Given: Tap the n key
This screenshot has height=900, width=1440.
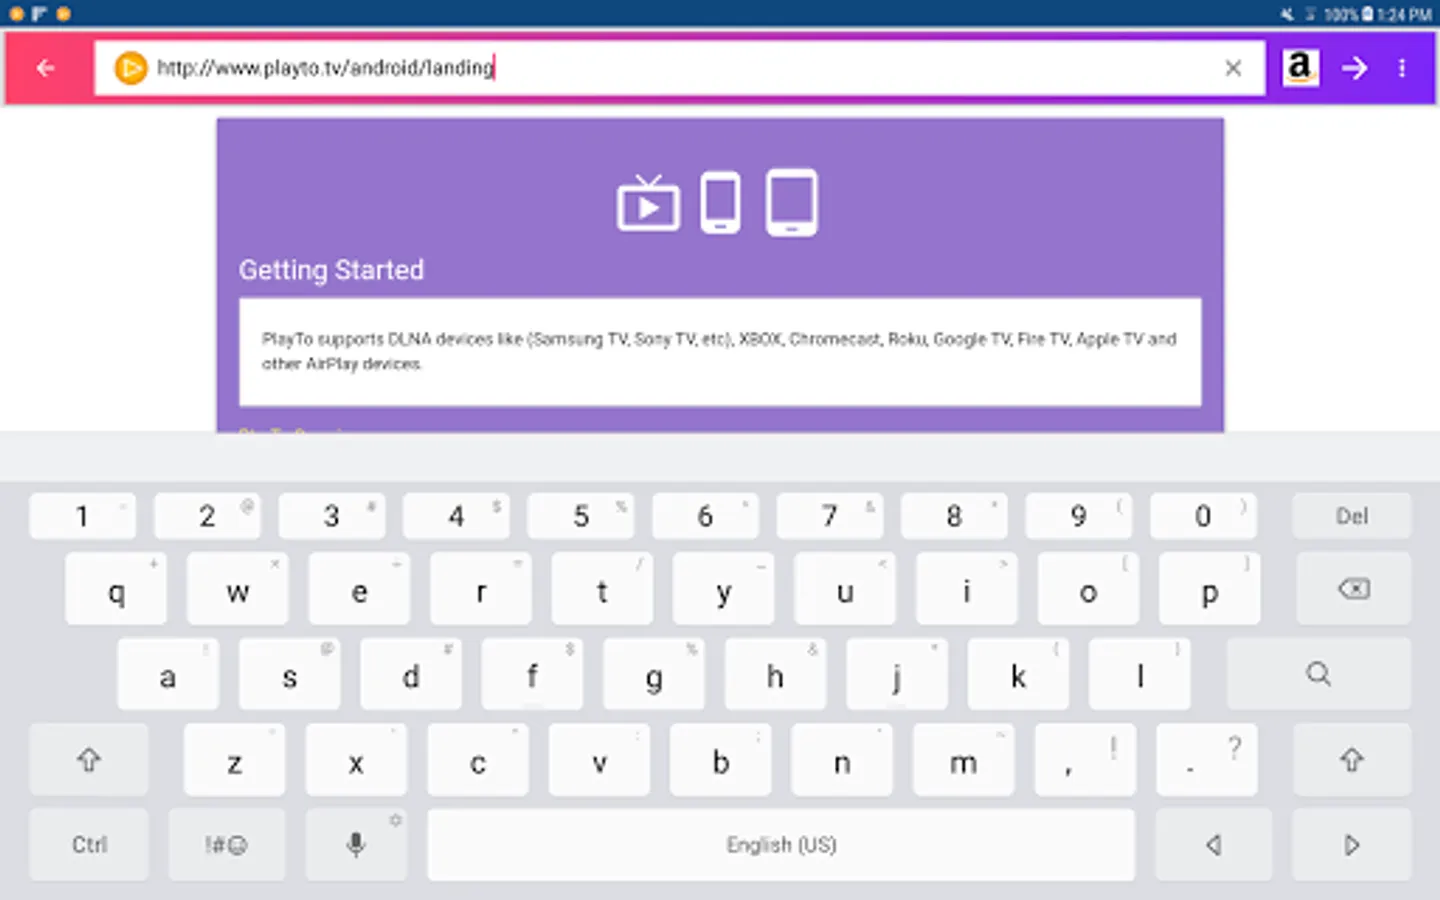Looking at the screenshot, I should point(842,760).
